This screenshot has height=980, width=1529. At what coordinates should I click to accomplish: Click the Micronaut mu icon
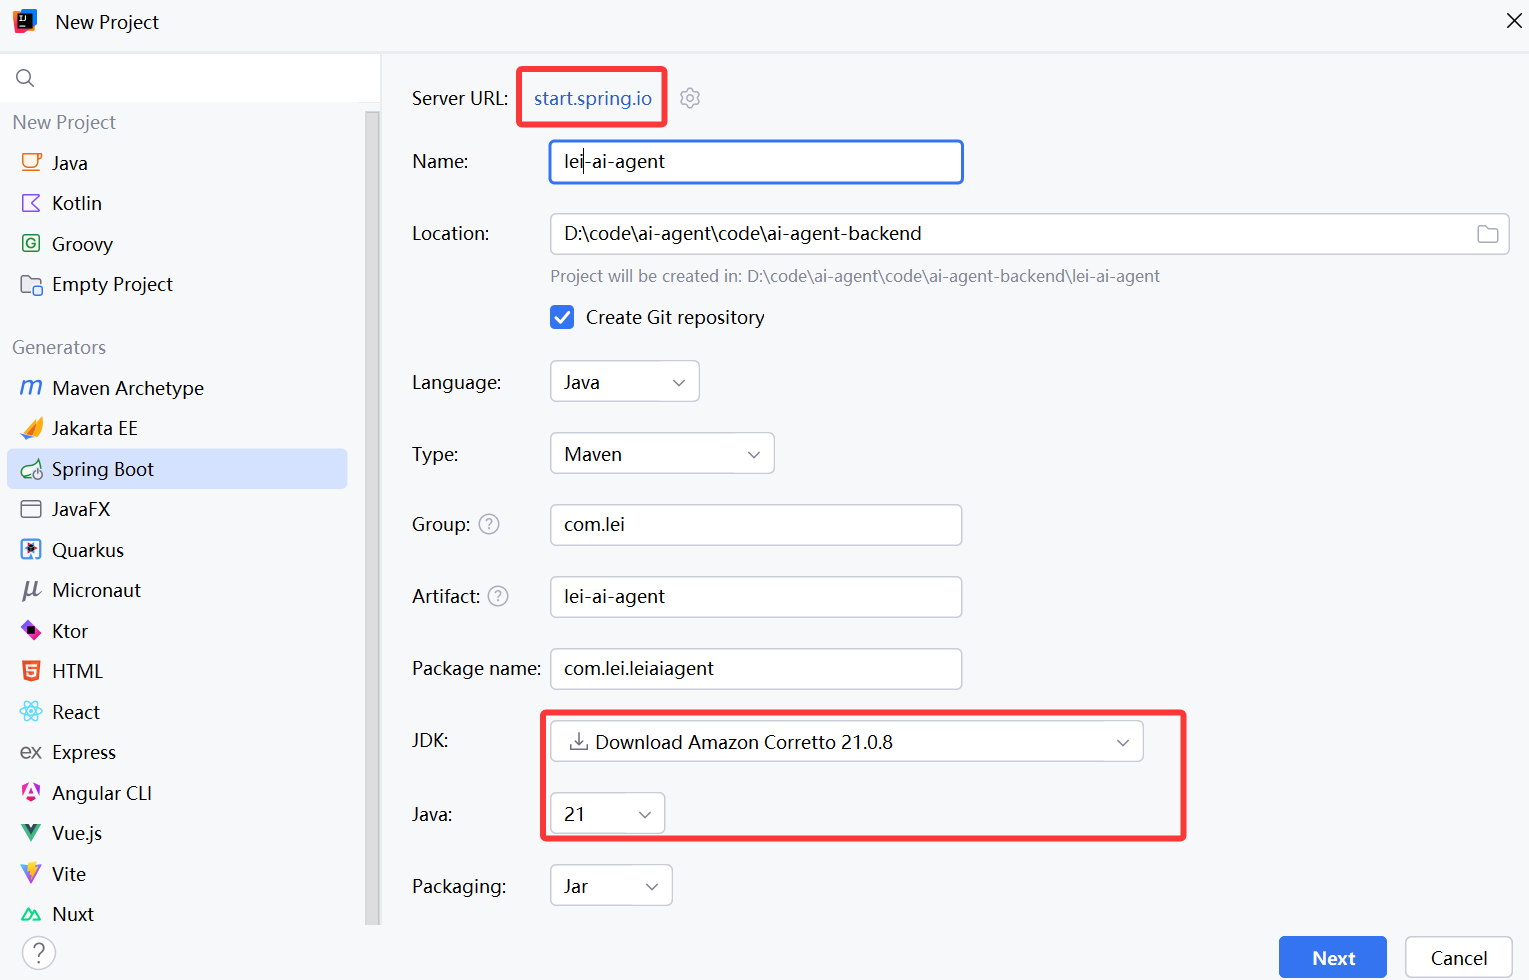[x=31, y=590]
